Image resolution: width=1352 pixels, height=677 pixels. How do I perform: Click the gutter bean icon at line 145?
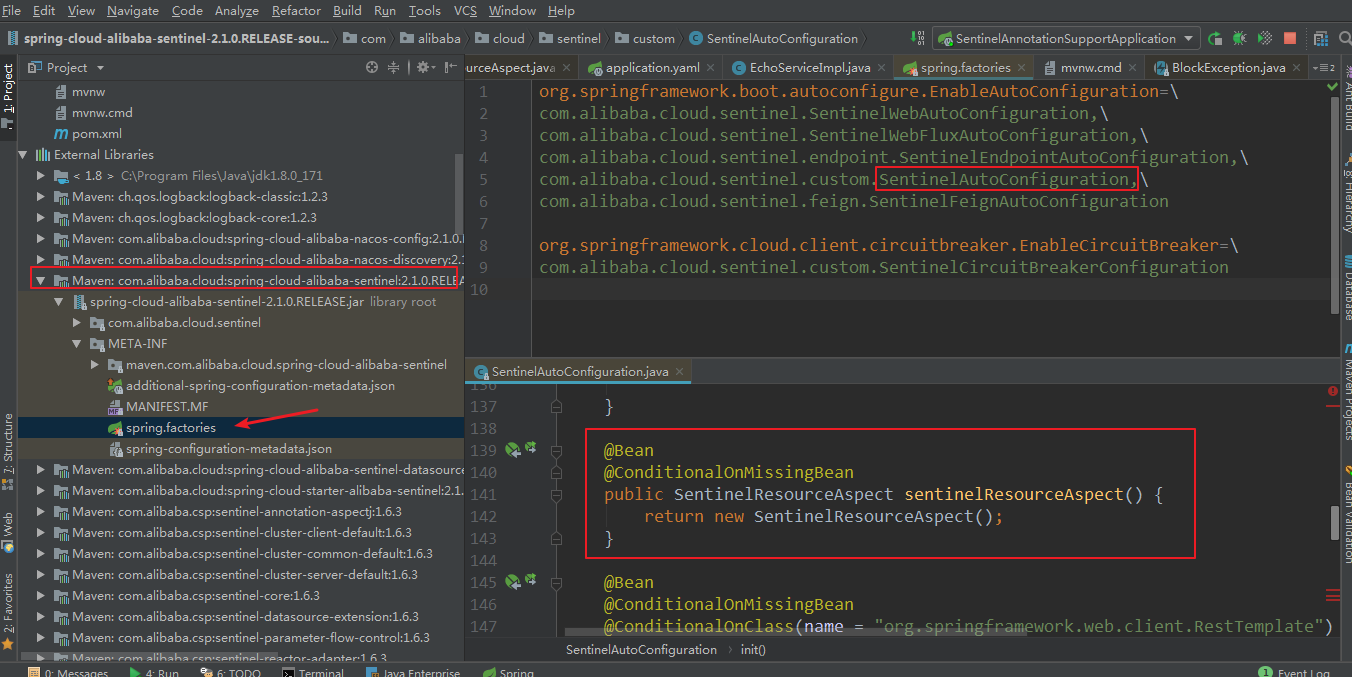(x=513, y=582)
